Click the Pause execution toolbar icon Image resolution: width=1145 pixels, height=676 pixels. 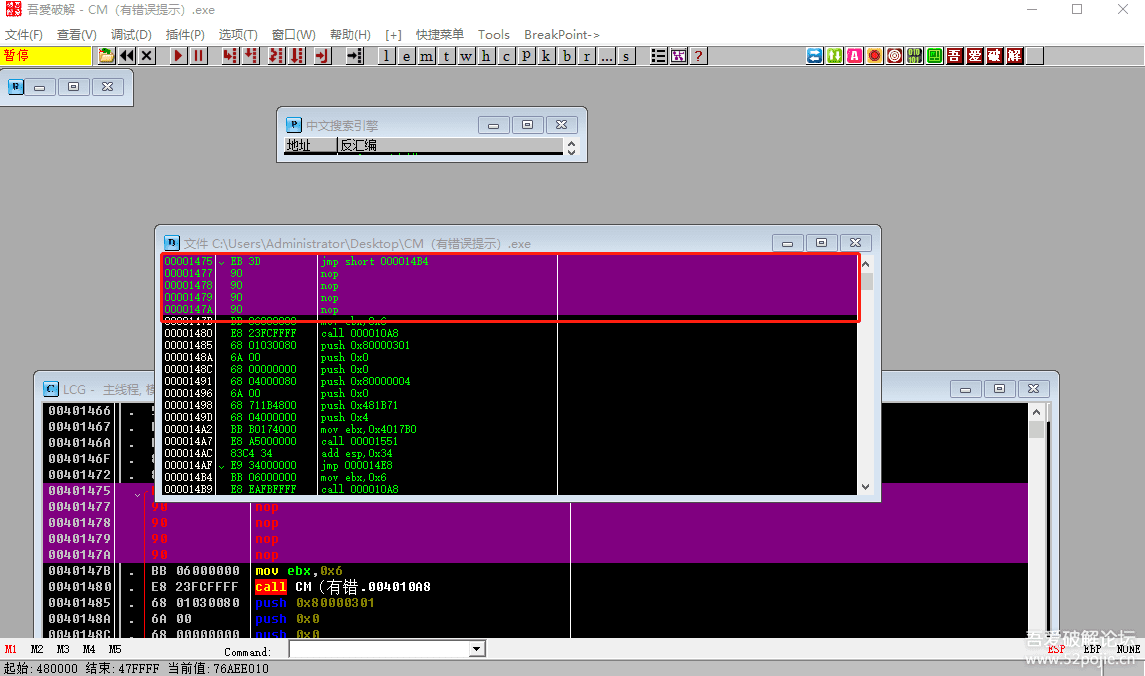pyautogui.click(x=199, y=56)
